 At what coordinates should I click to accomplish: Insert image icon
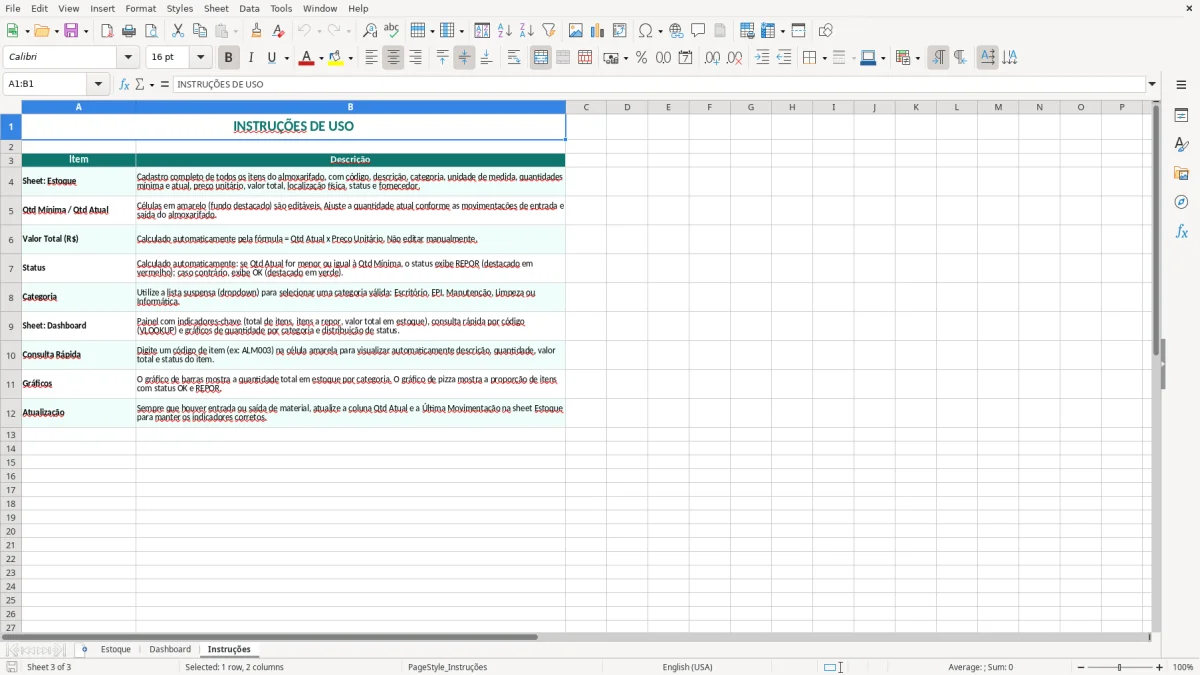576,31
